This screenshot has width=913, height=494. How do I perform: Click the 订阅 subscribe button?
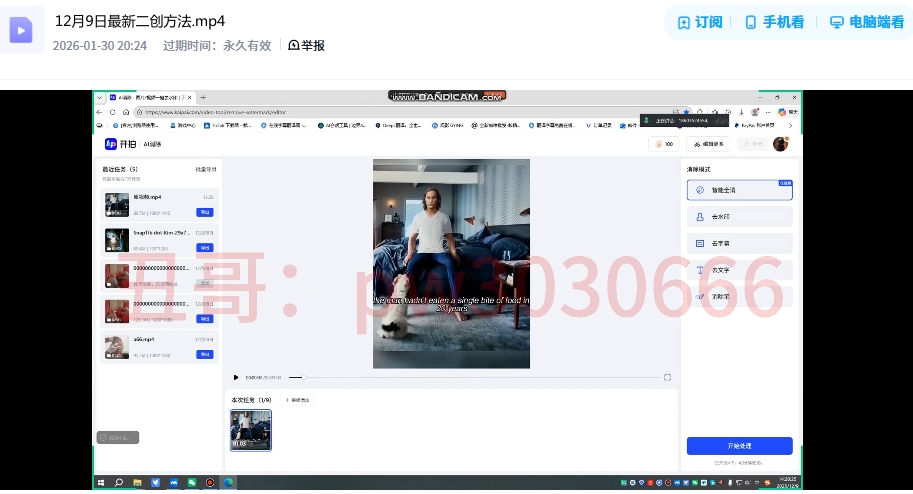[x=700, y=22]
